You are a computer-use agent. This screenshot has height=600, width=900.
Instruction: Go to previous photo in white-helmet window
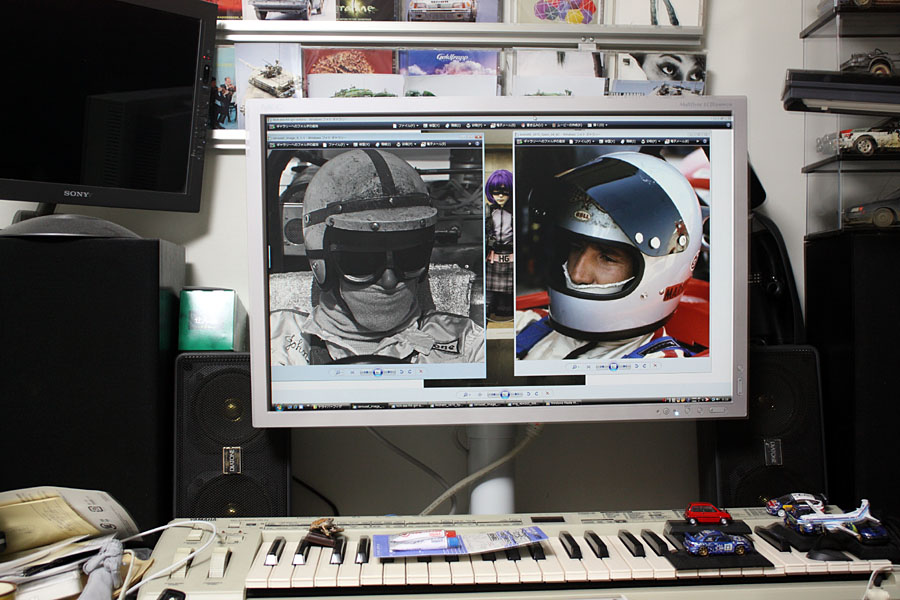601,366
